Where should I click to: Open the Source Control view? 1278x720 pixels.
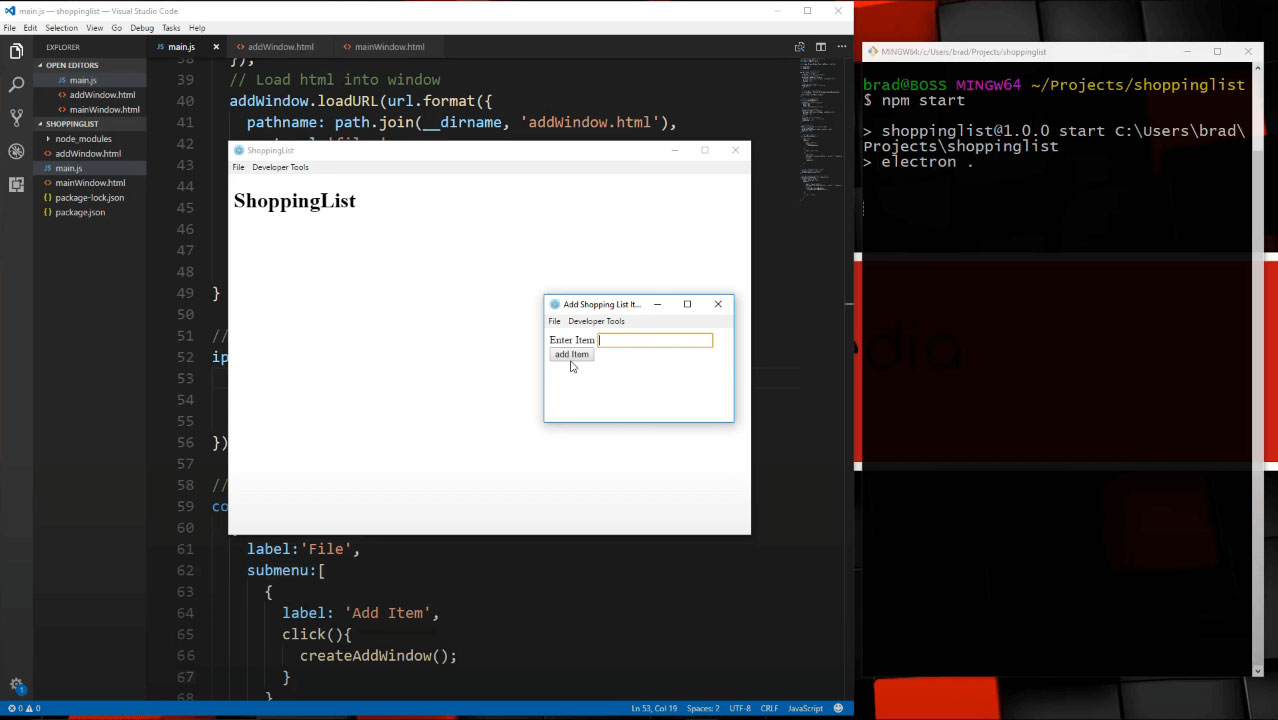point(16,118)
